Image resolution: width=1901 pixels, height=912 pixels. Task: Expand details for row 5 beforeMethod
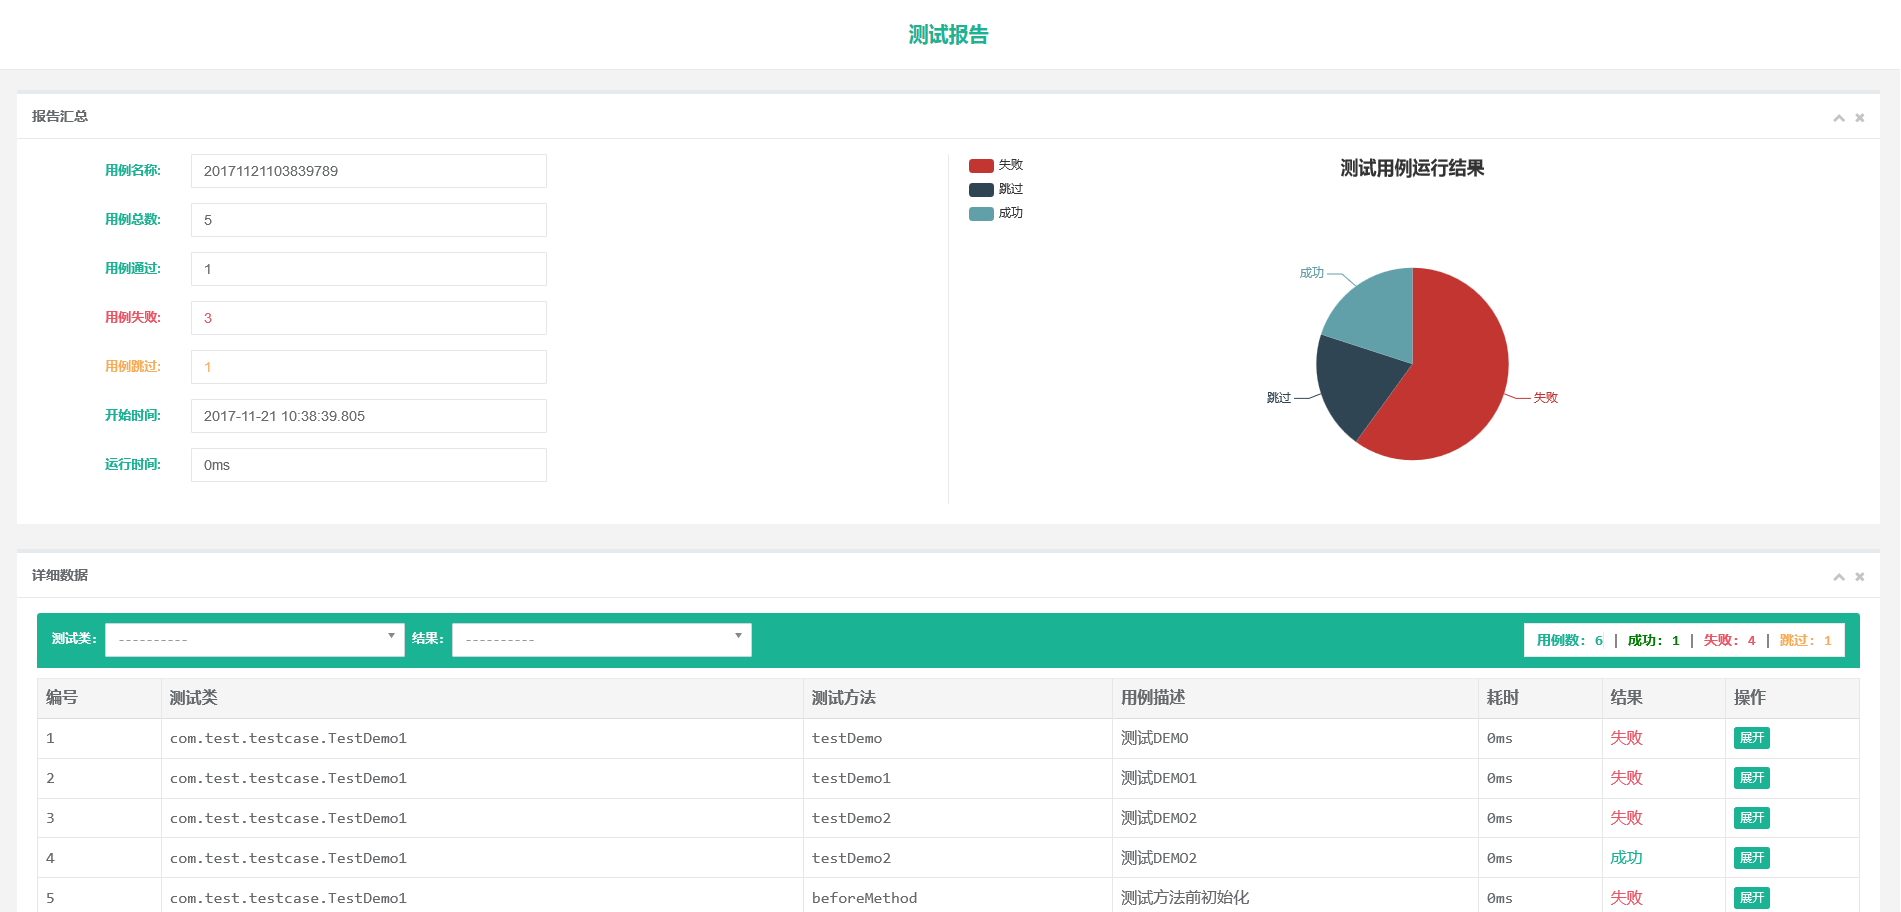point(1751,898)
